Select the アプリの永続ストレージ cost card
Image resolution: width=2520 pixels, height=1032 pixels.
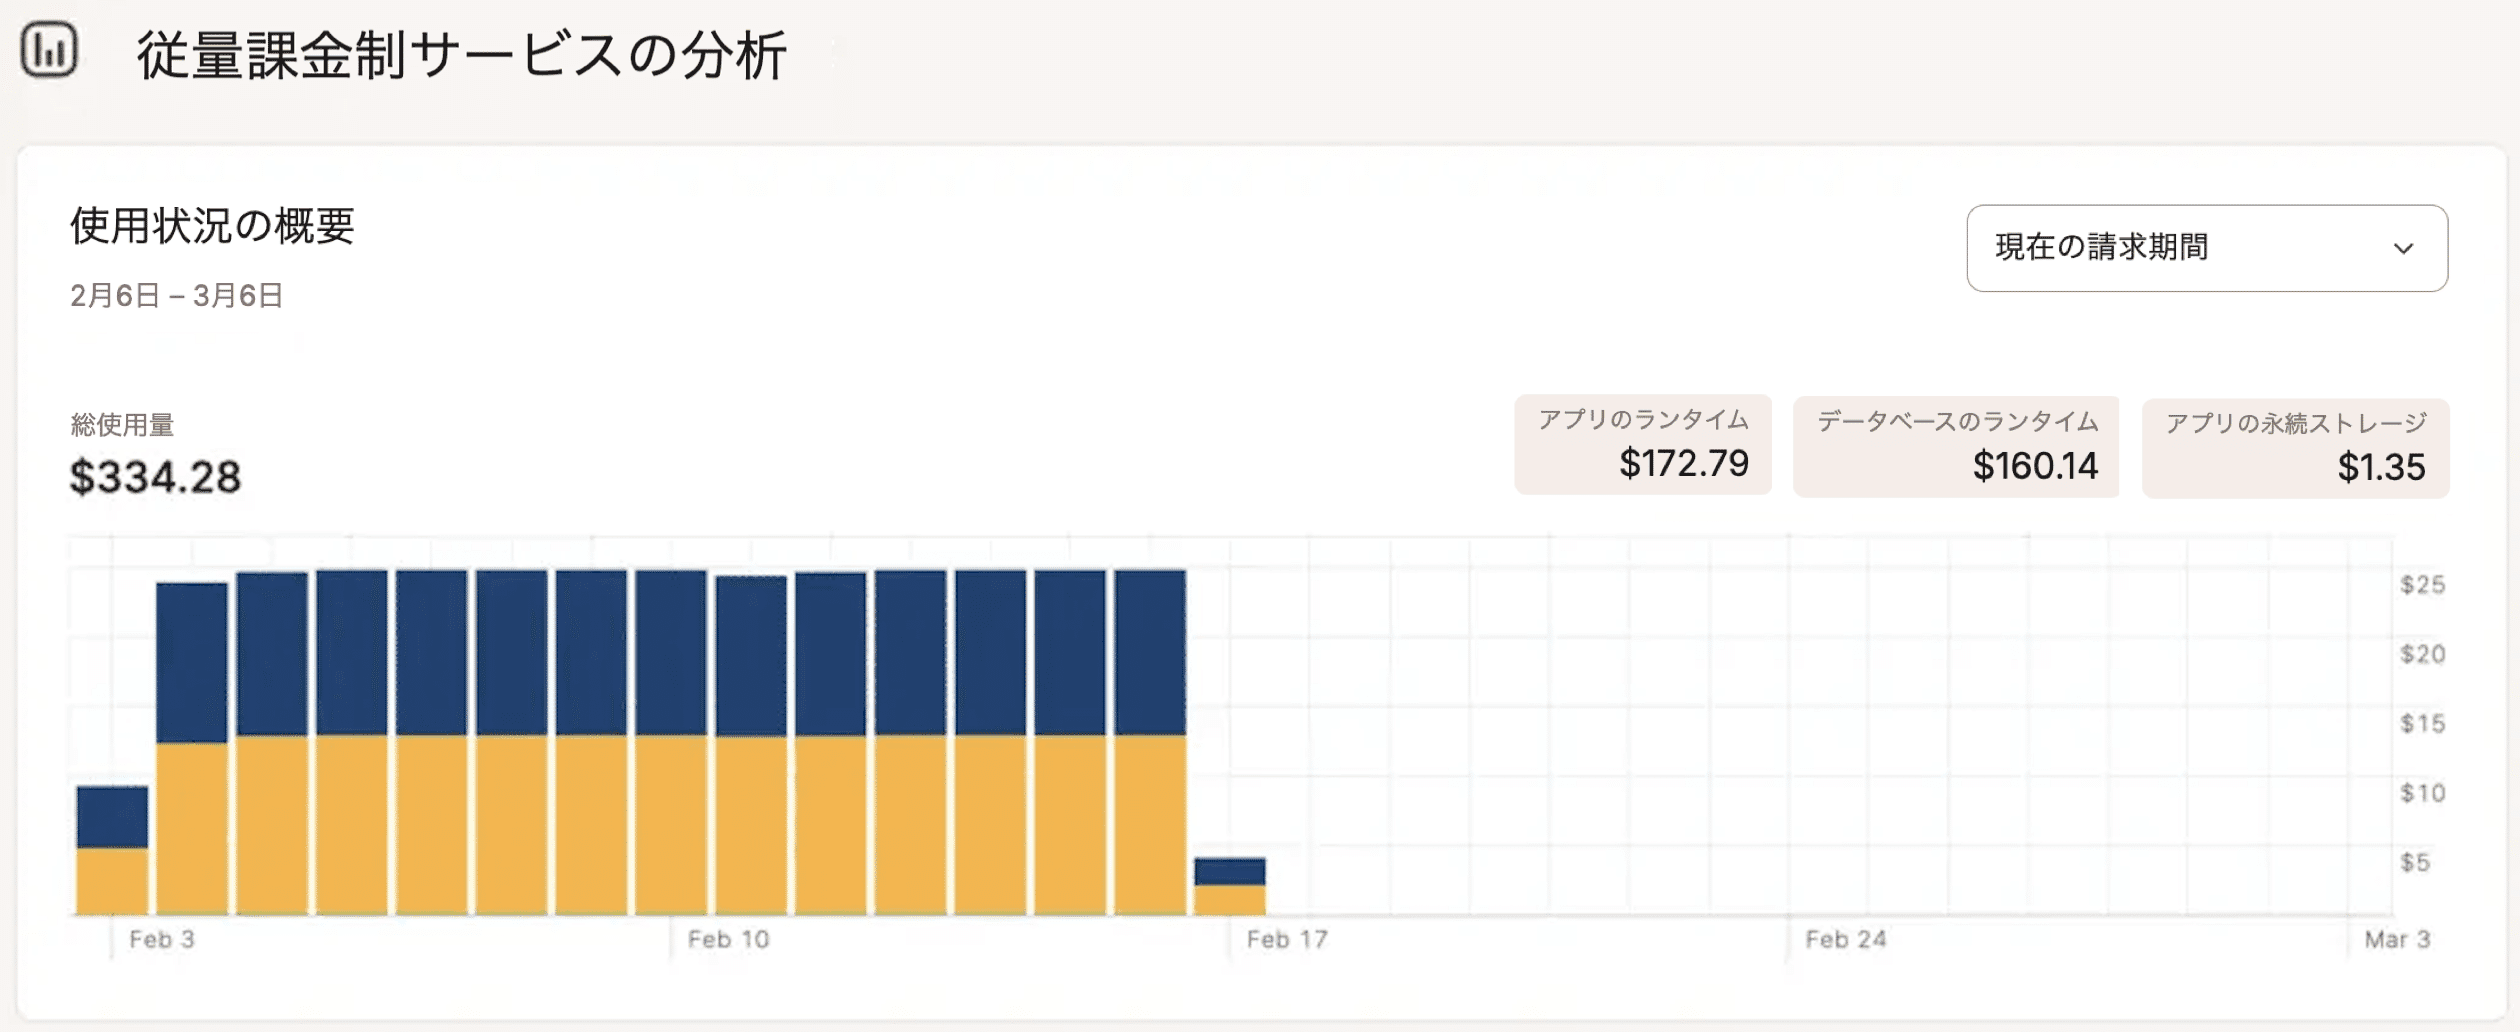[2295, 448]
